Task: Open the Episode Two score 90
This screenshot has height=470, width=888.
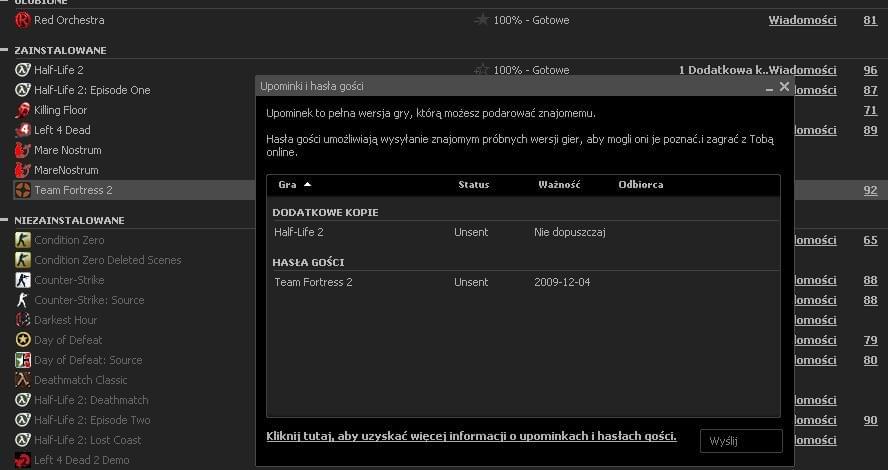Action: point(870,420)
